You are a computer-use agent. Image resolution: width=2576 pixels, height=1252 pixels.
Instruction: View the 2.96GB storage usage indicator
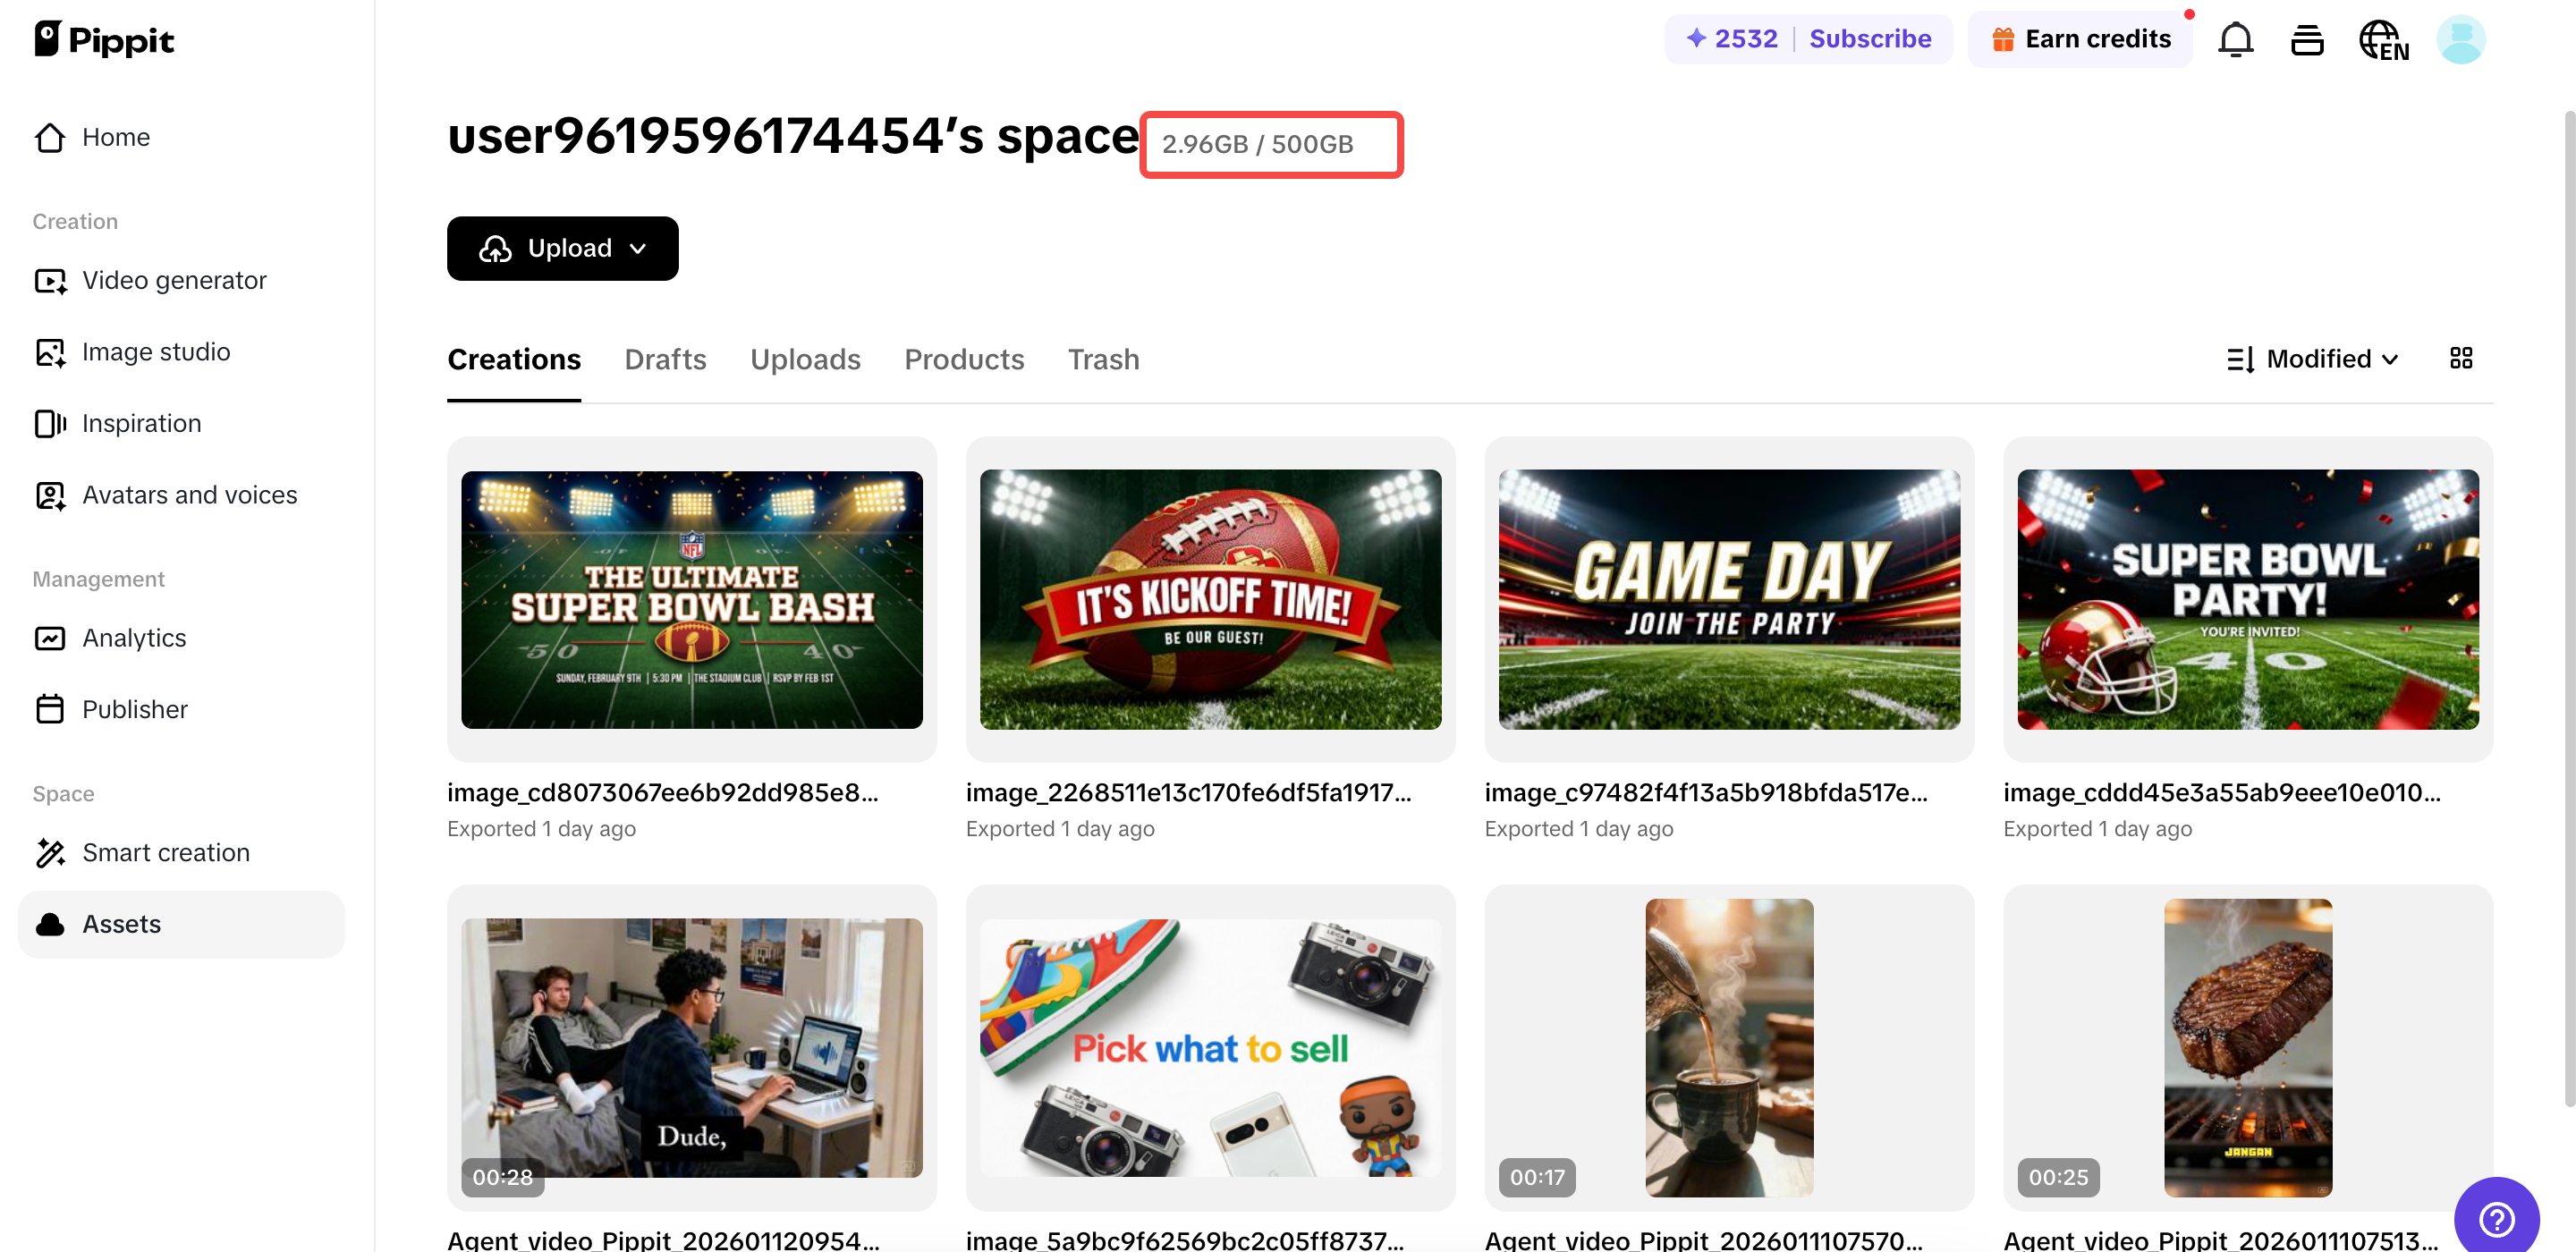pyautogui.click(x=1271, y=144)
